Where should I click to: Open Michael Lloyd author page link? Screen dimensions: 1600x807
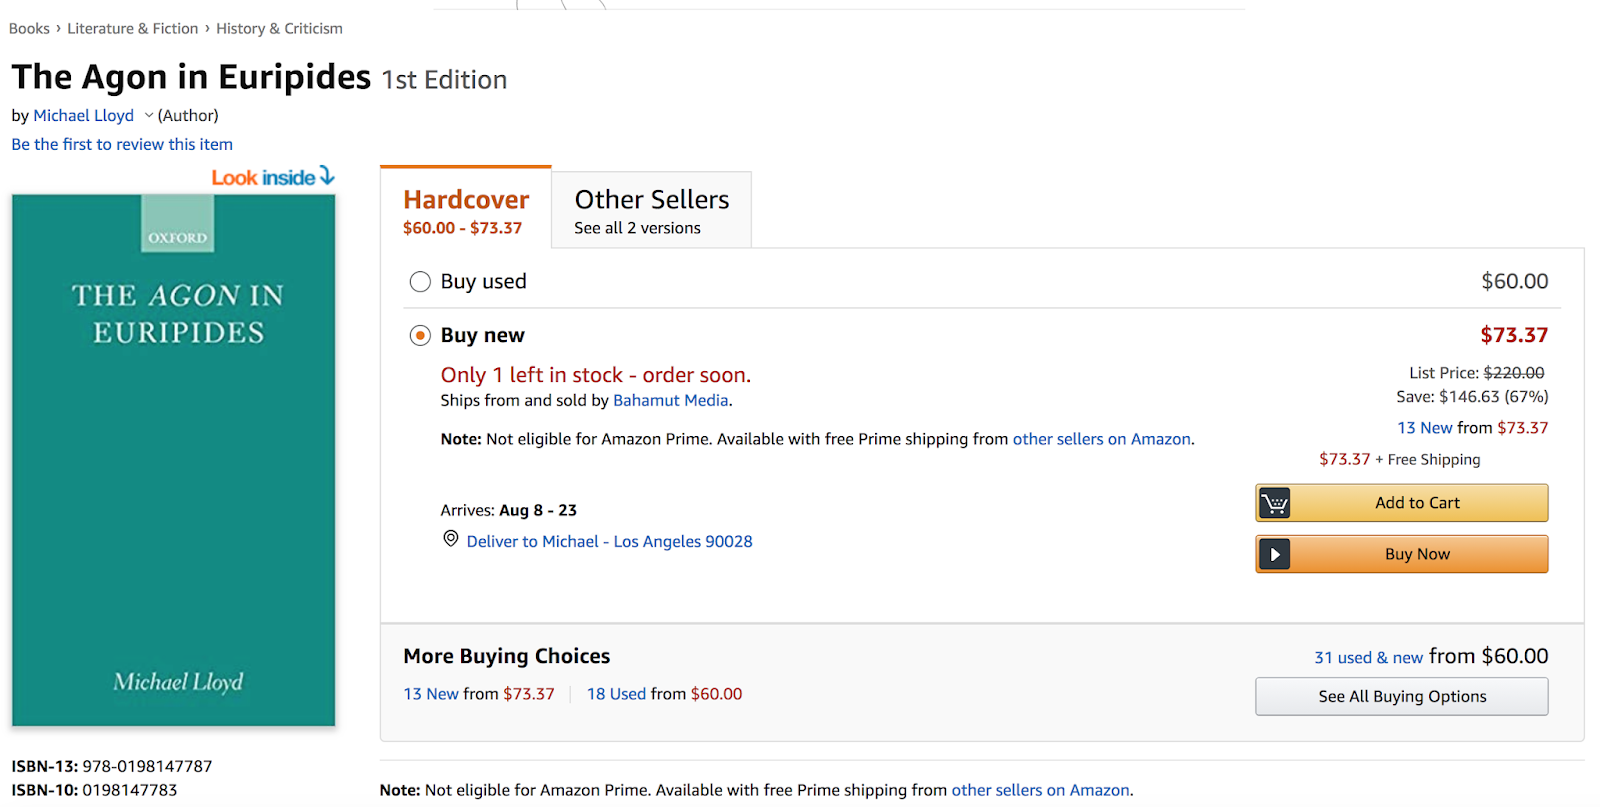(x=84, y=116)
